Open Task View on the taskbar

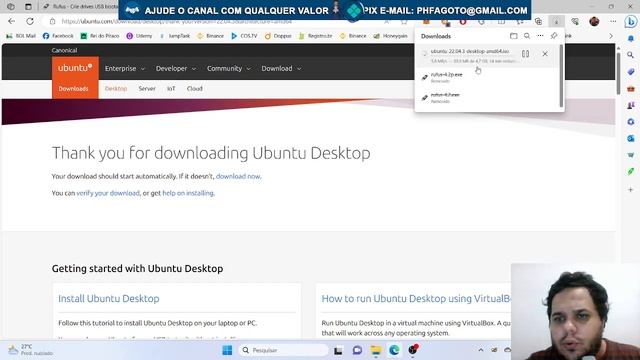point(338,350)
